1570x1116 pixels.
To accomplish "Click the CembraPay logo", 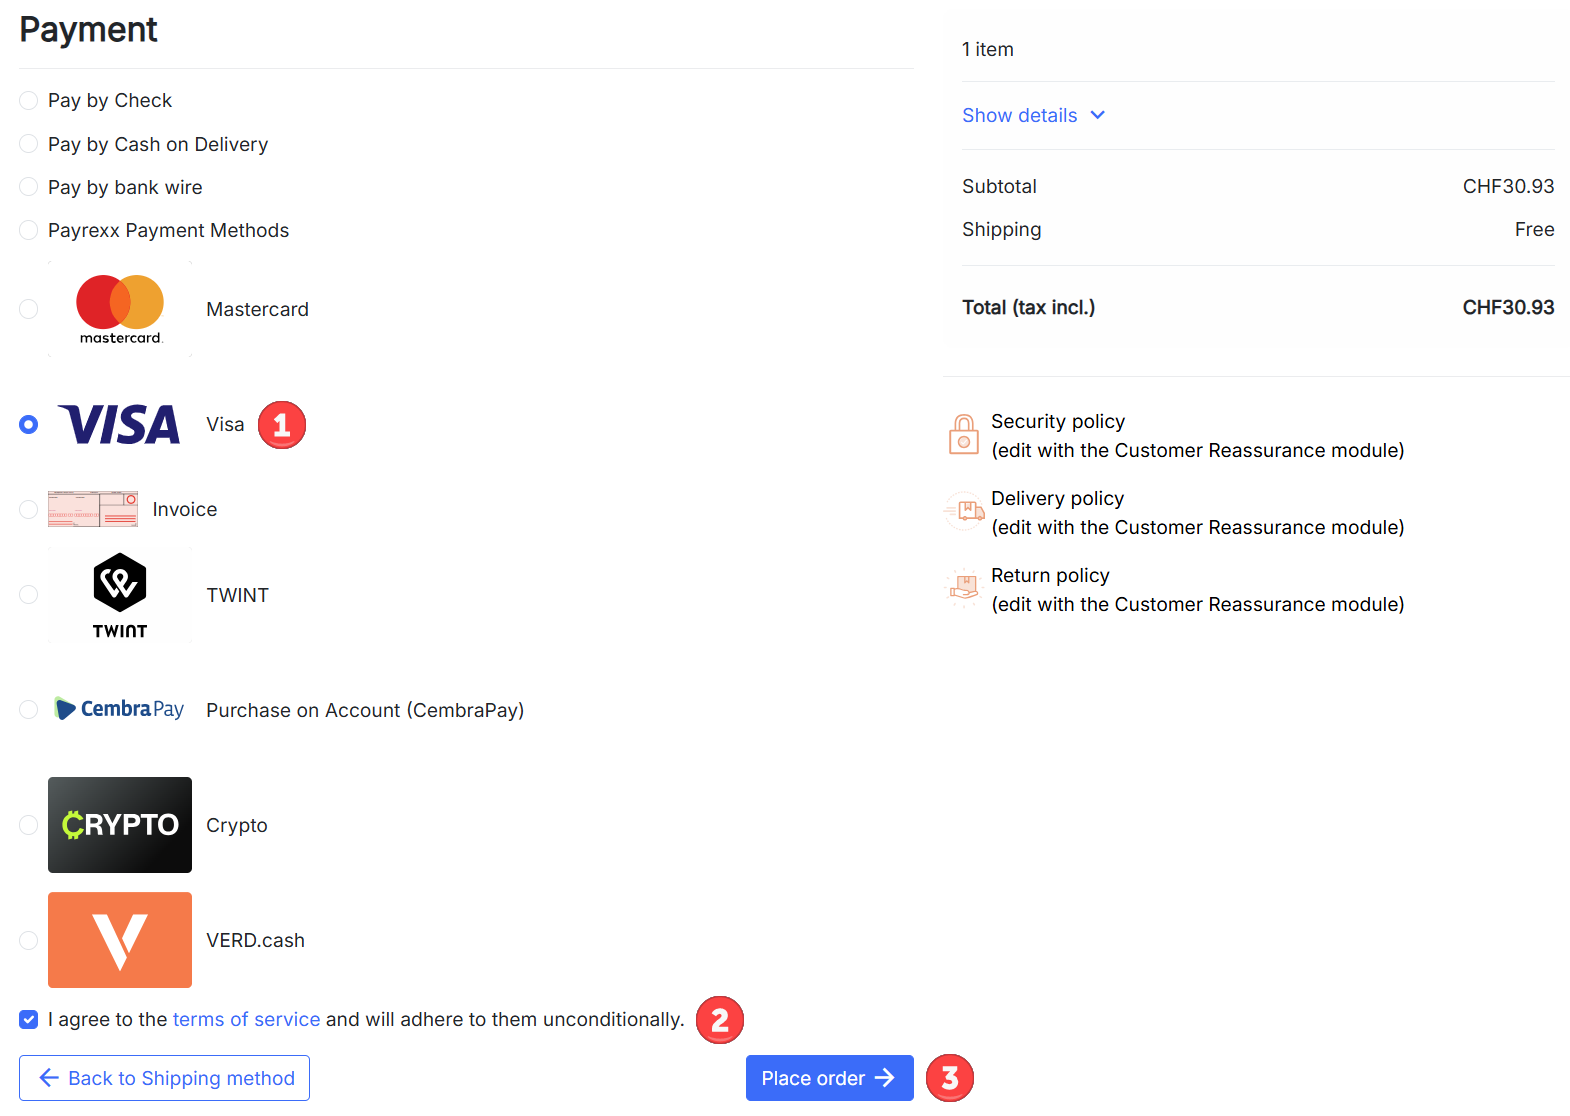I will coord(120,710).
